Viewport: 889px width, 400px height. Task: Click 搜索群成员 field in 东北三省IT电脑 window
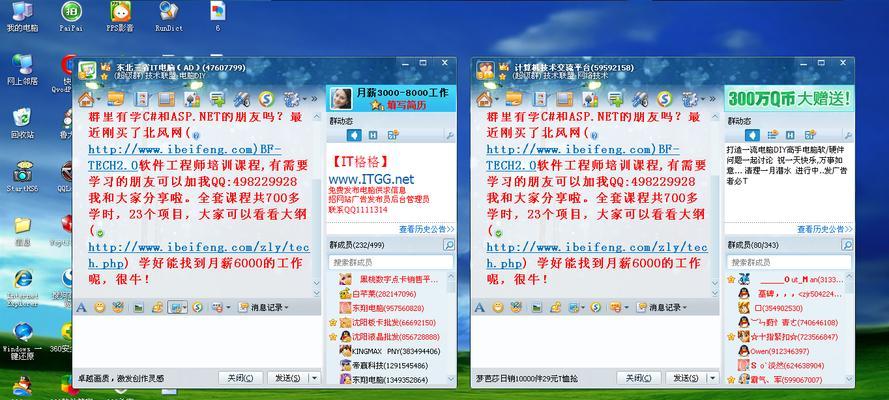coord(391,262)
